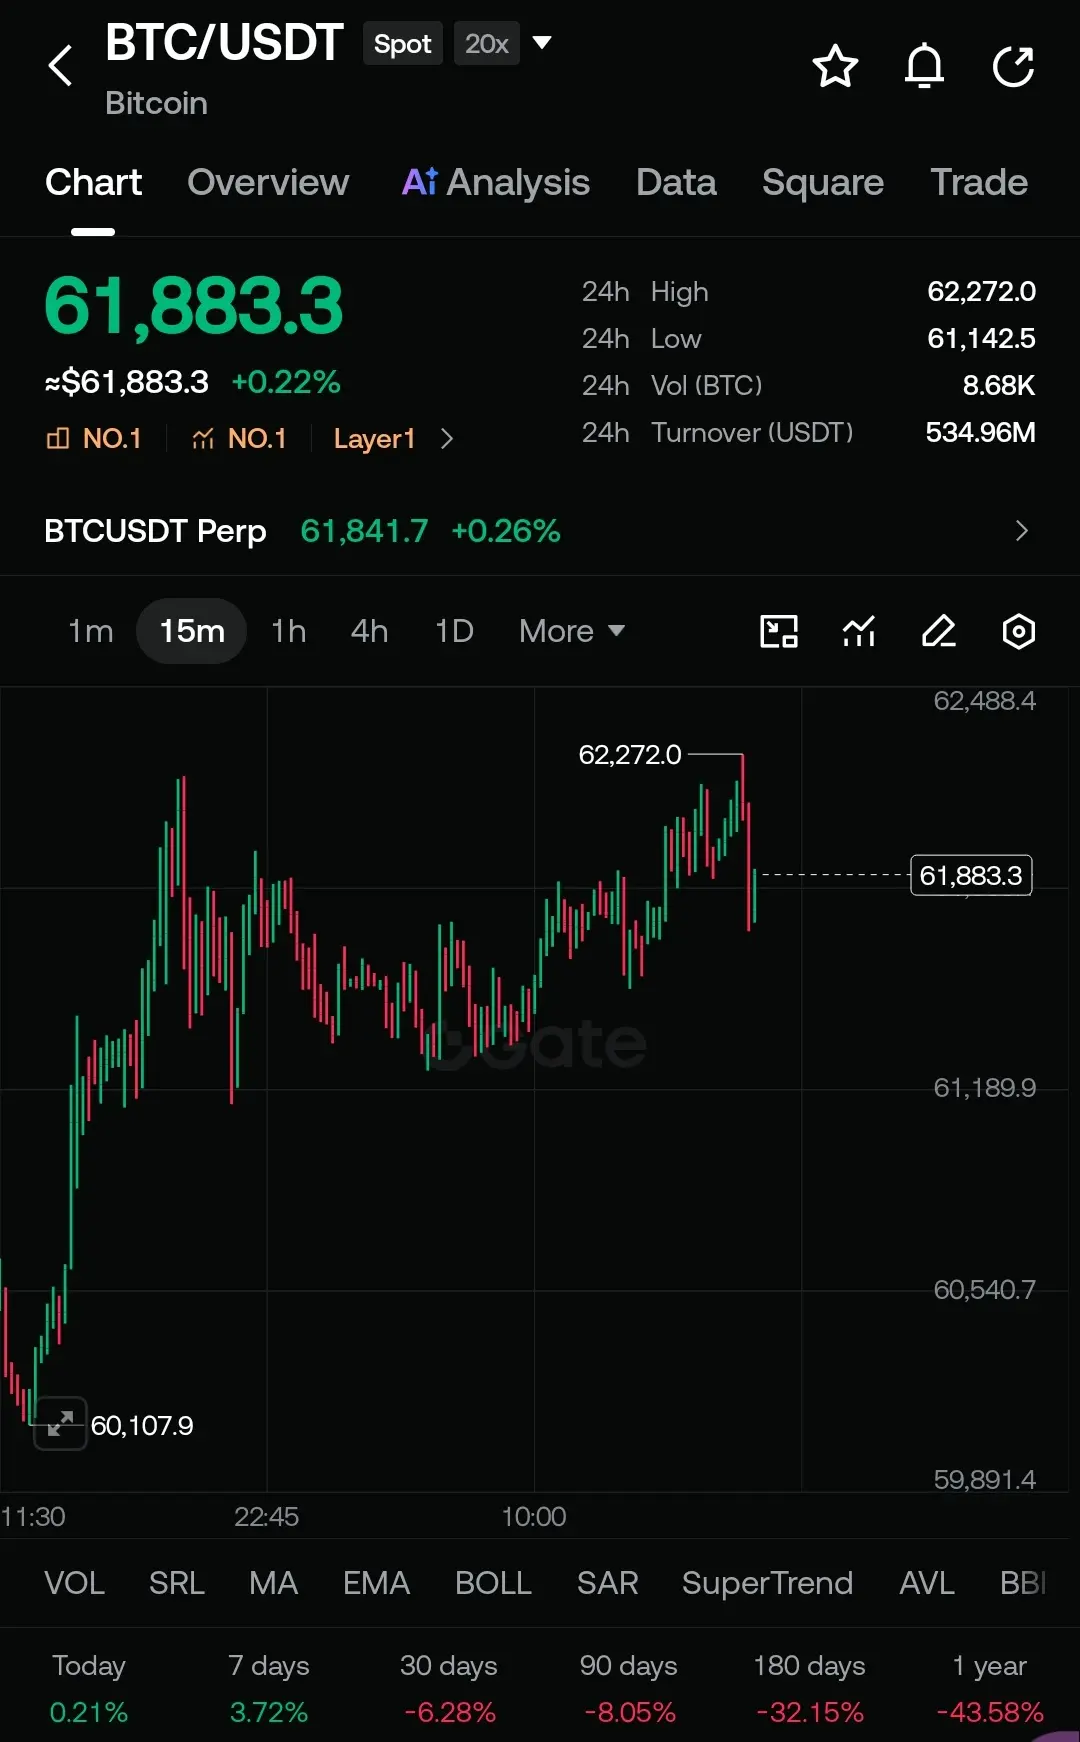Image resolution: width=1080 pixels, height=1742 pixels.
Task: Toggle the SRL indicator
Action: tap(177, 1583)
